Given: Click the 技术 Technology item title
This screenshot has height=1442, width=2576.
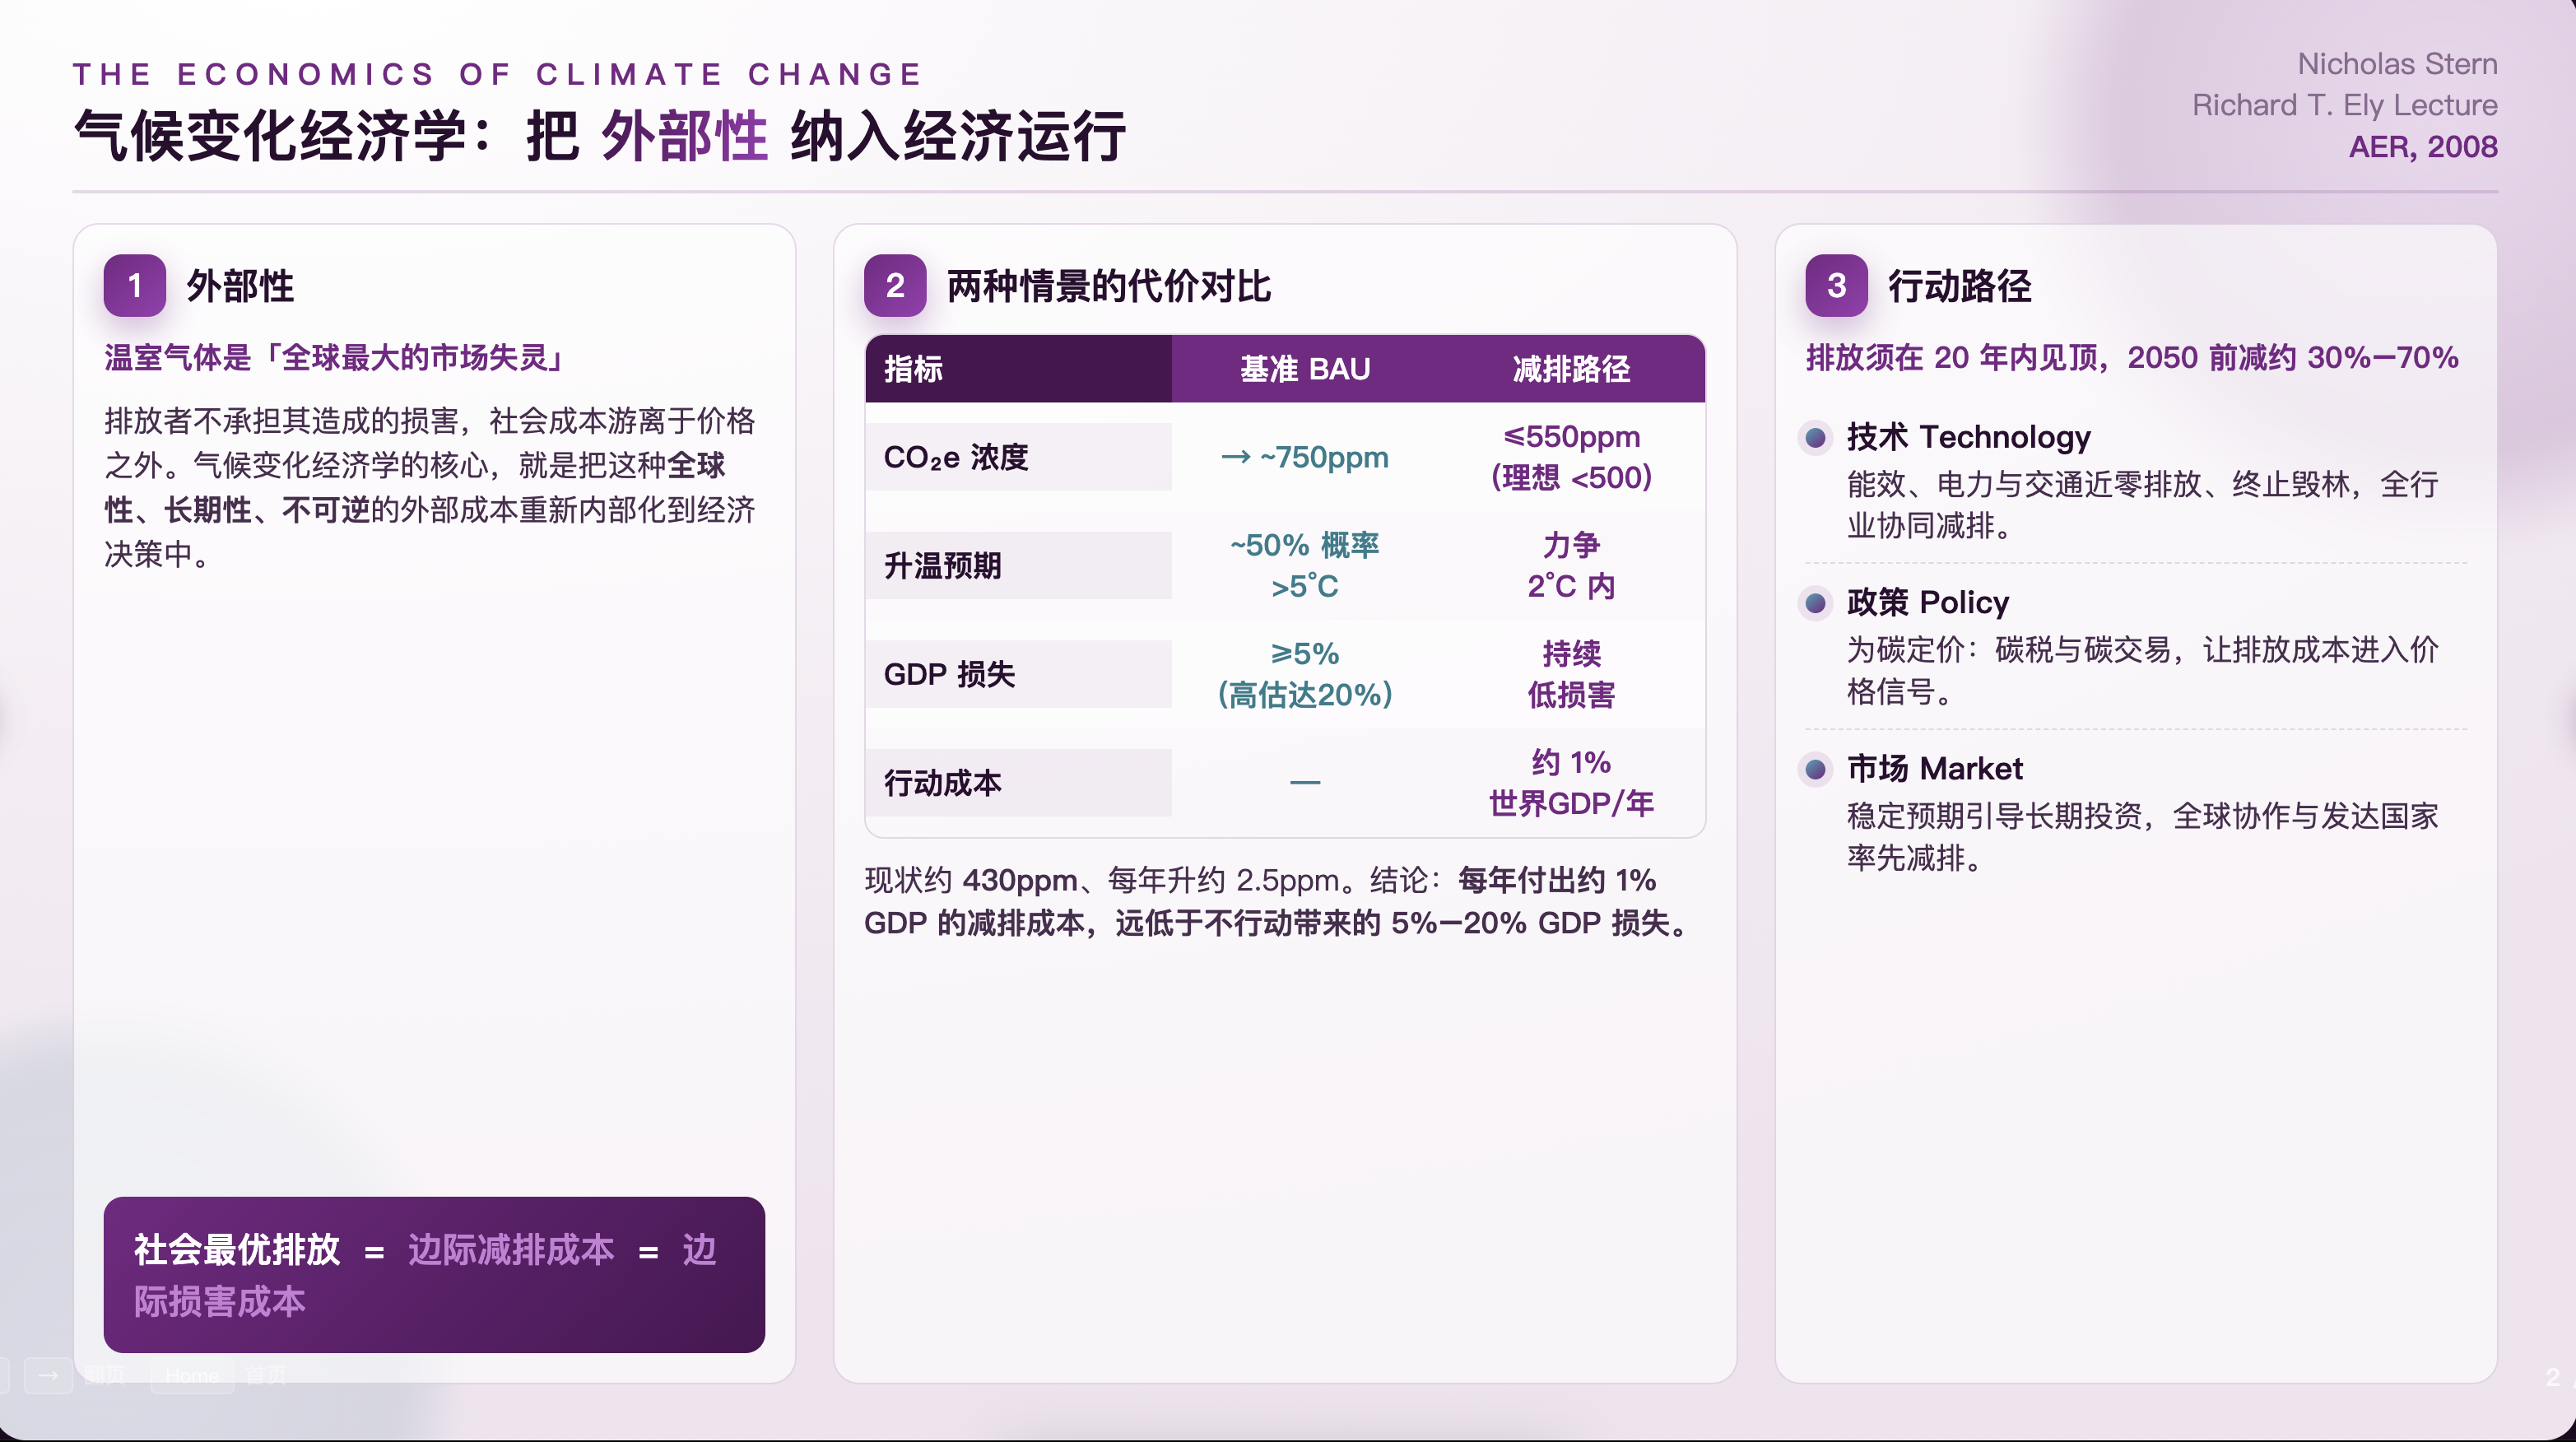Looking at the screenshot, I should [1968, 437].
